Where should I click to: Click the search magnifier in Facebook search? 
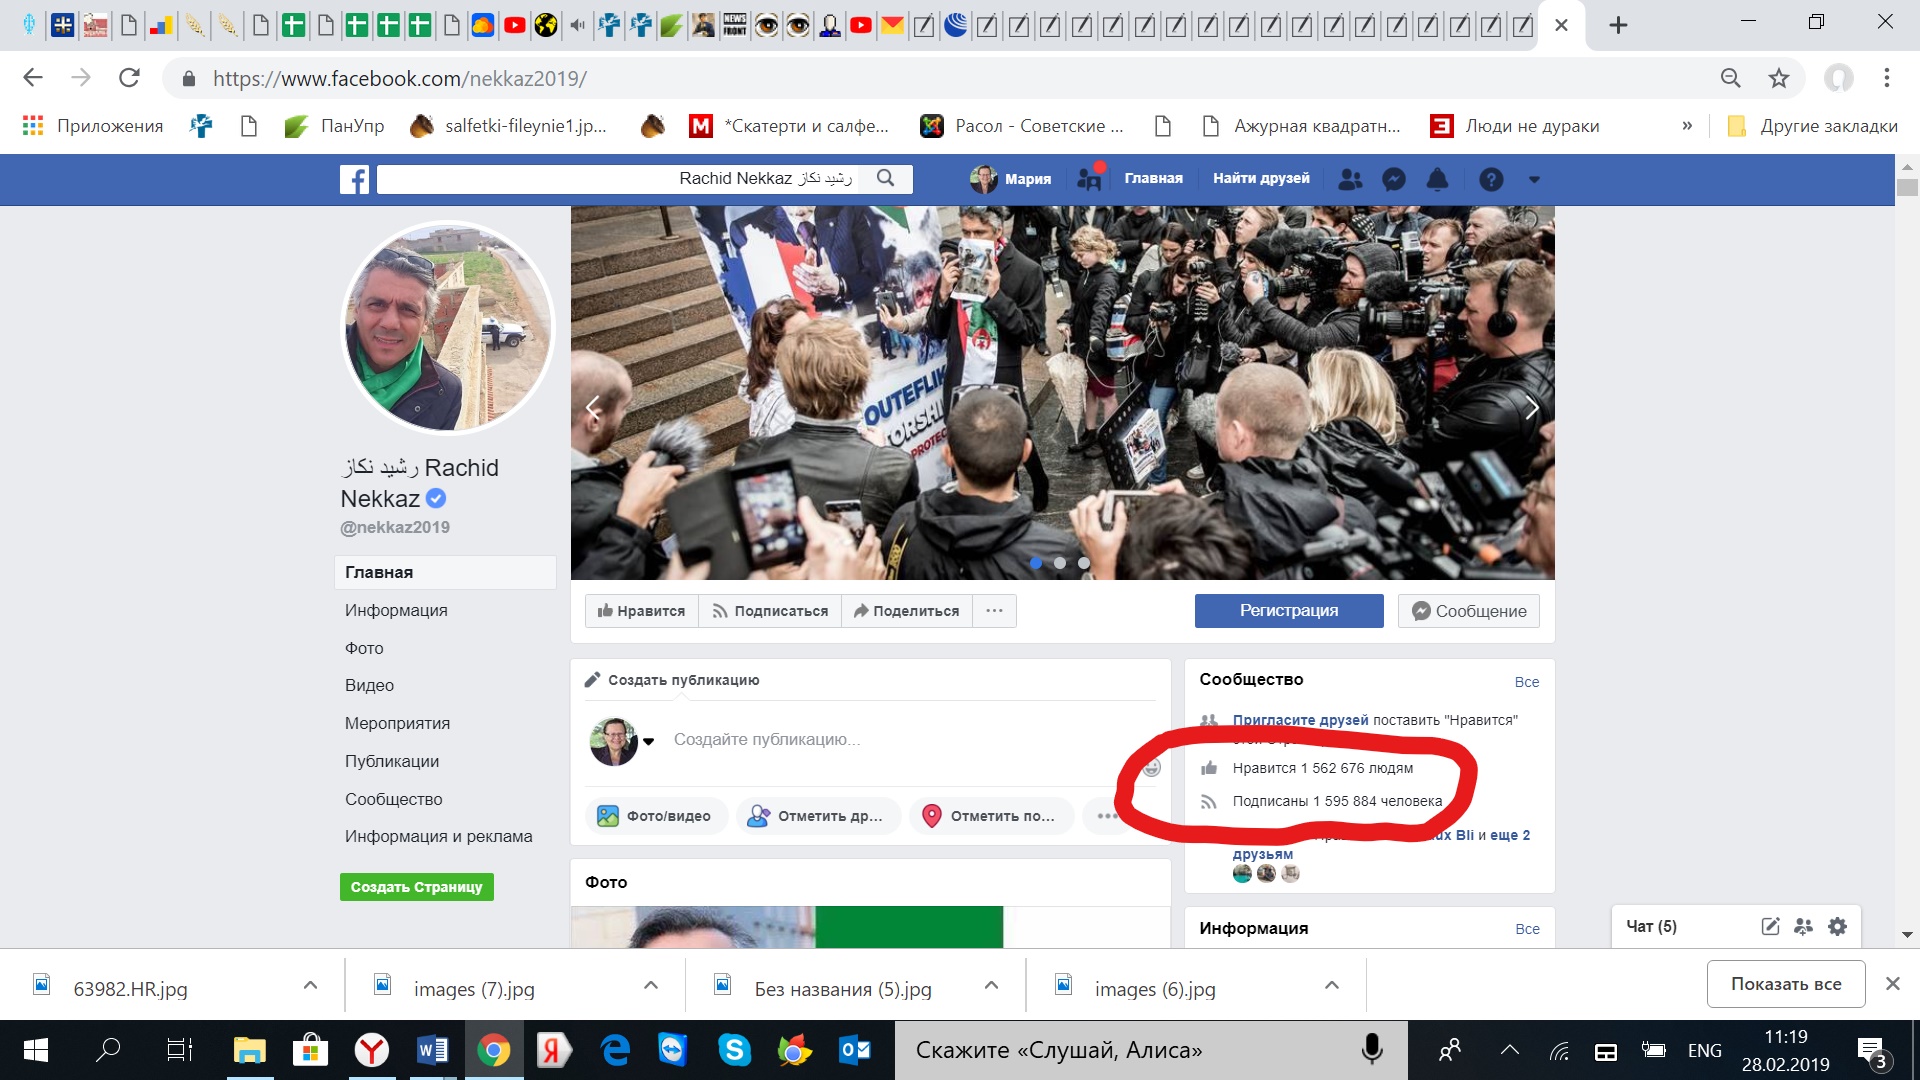point(885,178)
